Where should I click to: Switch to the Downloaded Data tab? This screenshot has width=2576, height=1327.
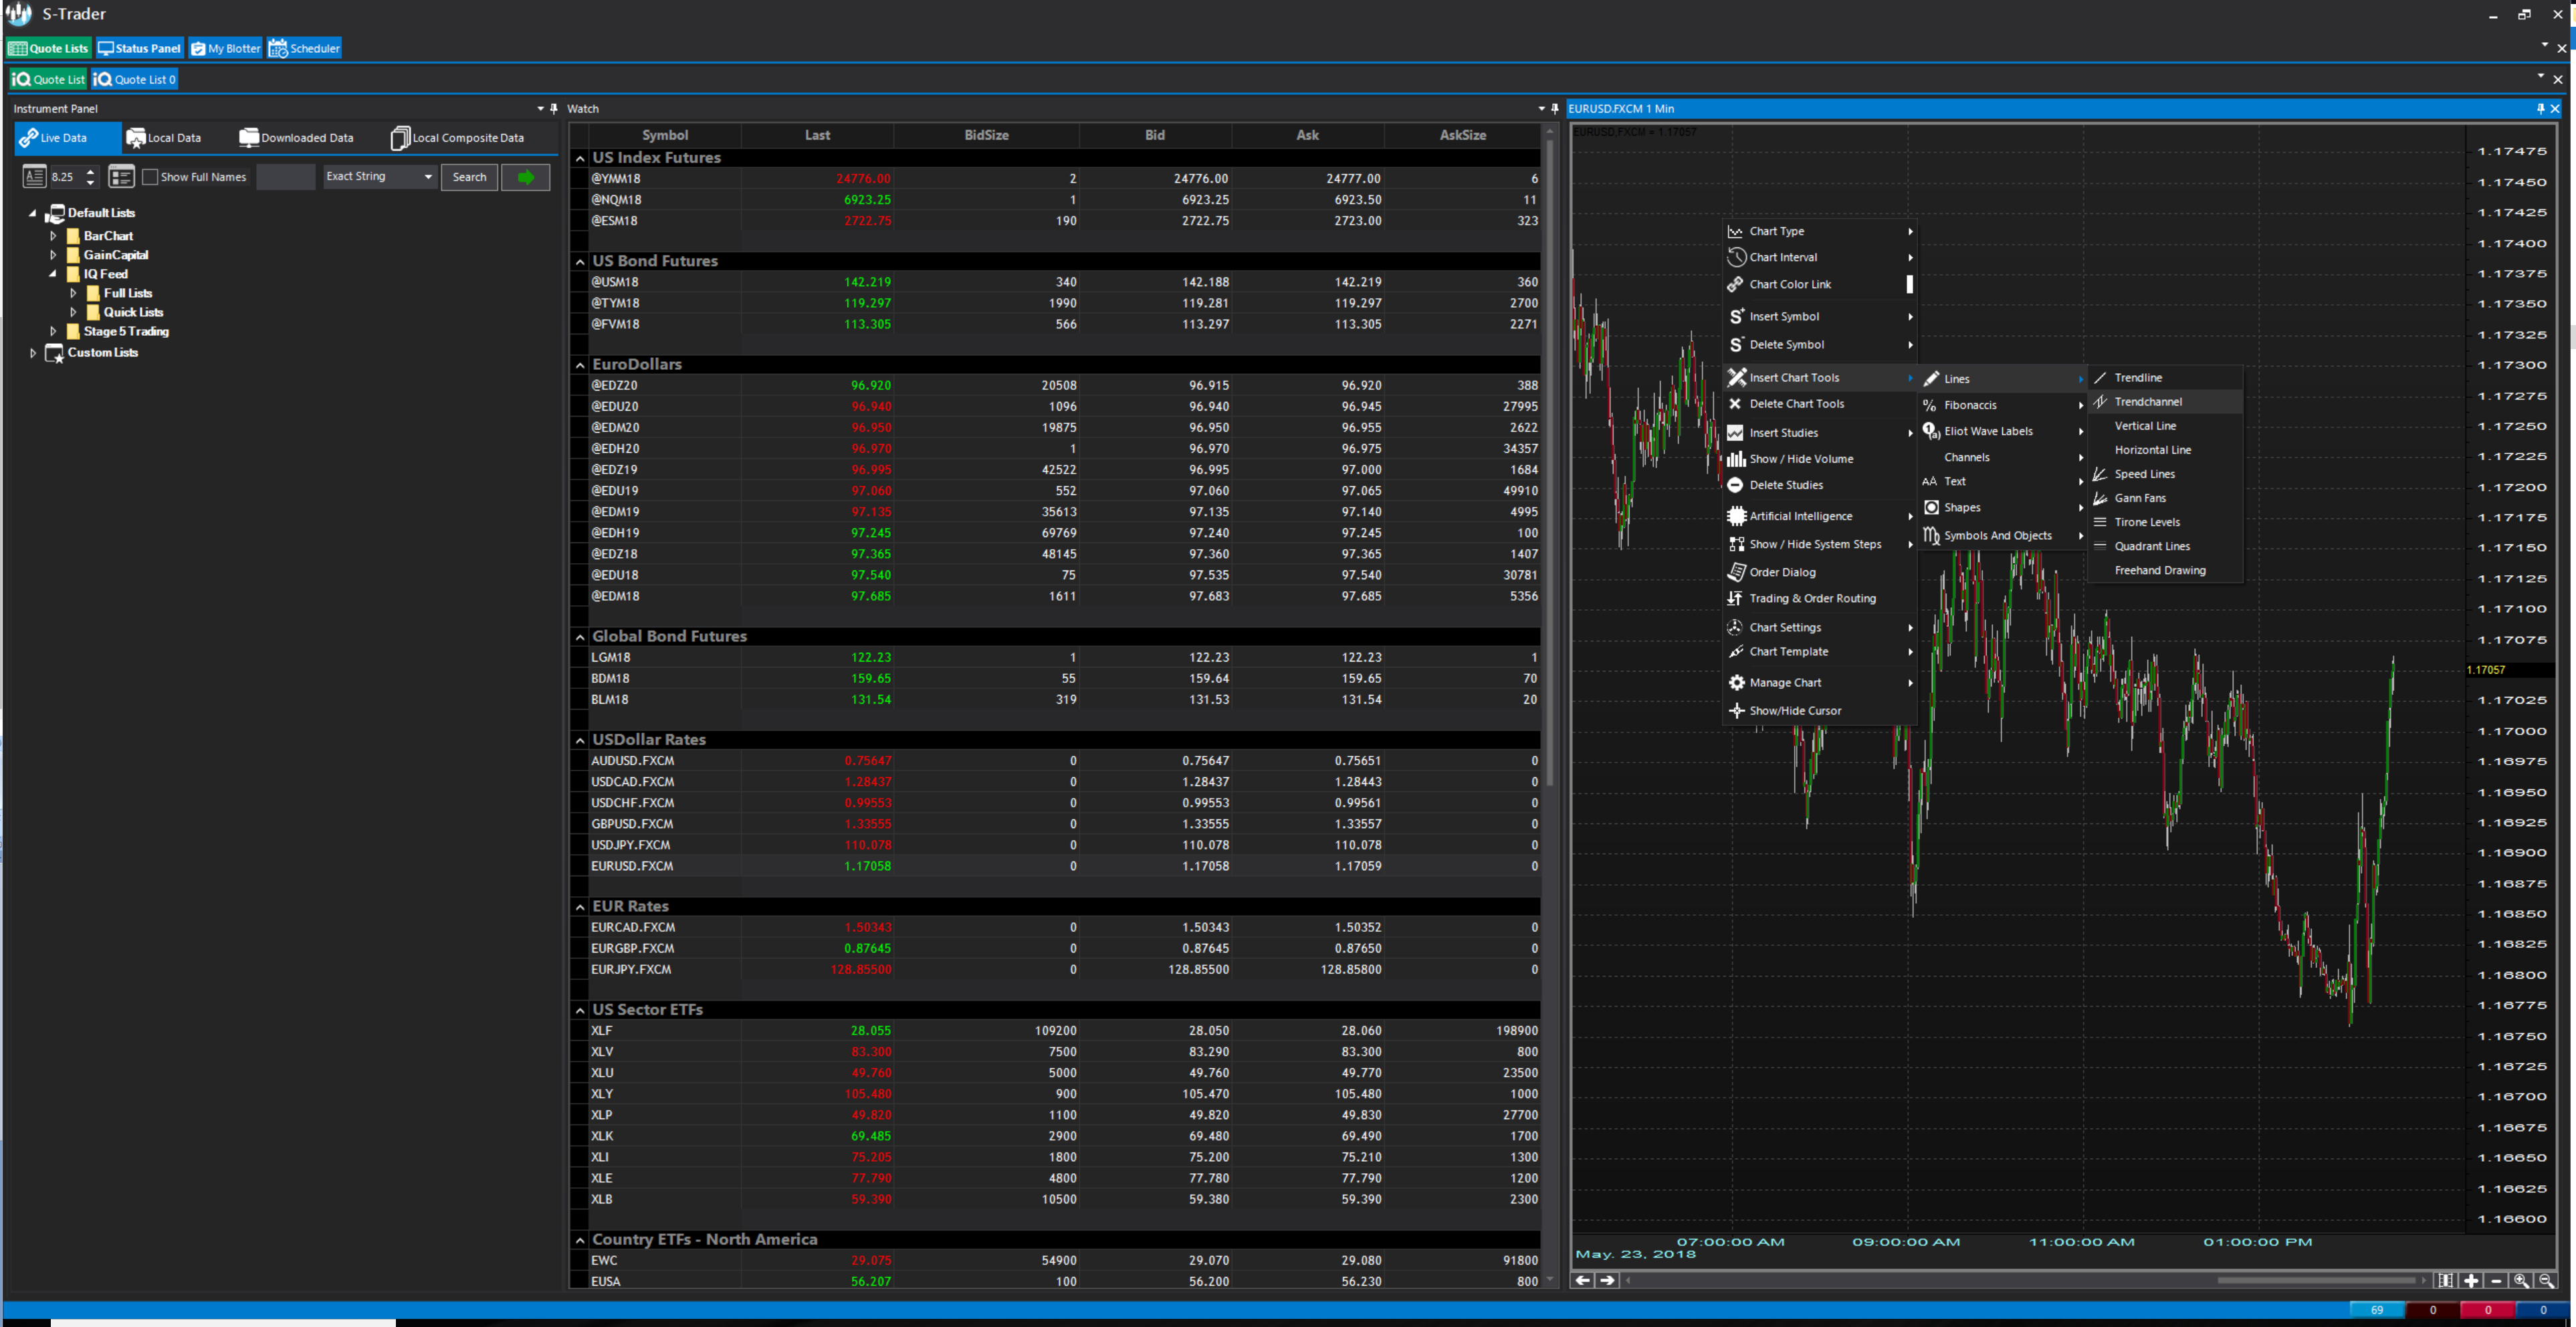point(296,138)
